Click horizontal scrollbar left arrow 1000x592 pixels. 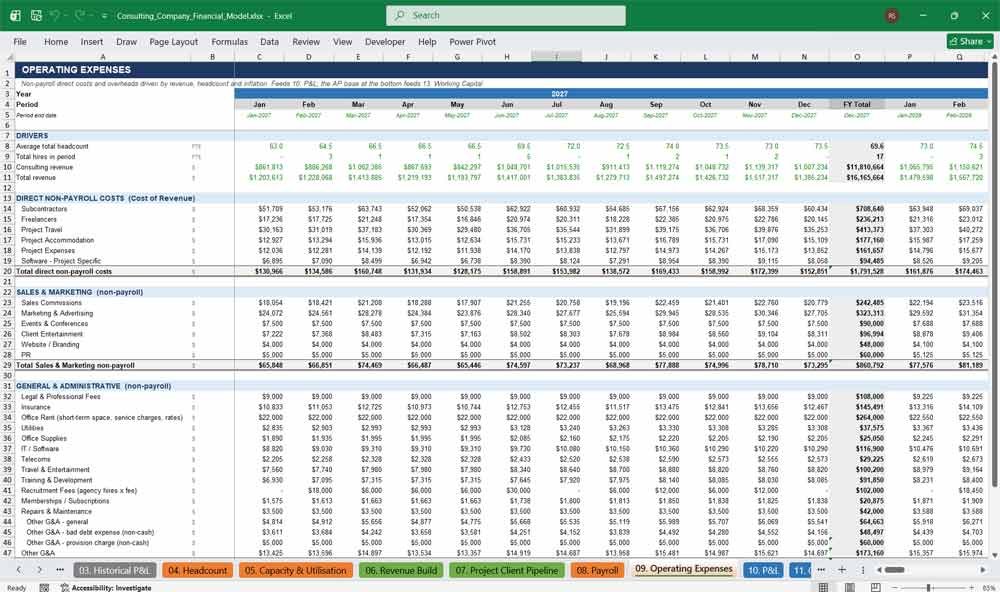(x=879, y=570)
